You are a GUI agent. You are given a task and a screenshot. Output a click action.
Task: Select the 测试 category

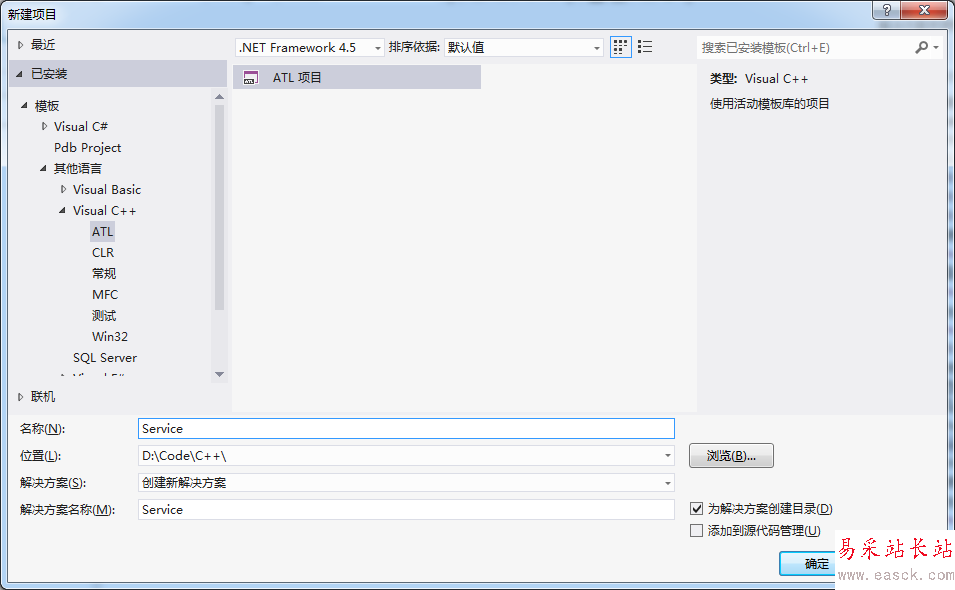point(104,315)
